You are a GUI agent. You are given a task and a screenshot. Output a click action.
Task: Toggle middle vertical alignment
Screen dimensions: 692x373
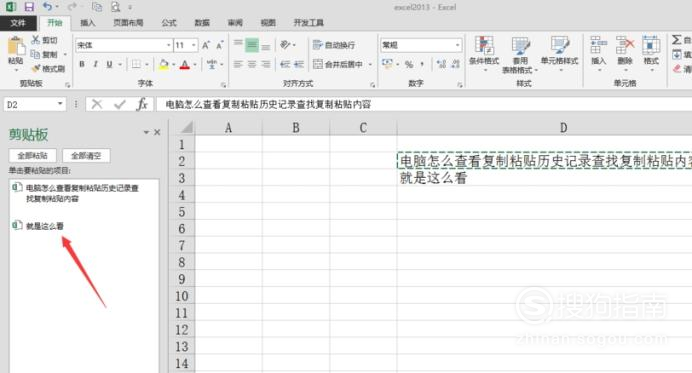coord(252,45)
